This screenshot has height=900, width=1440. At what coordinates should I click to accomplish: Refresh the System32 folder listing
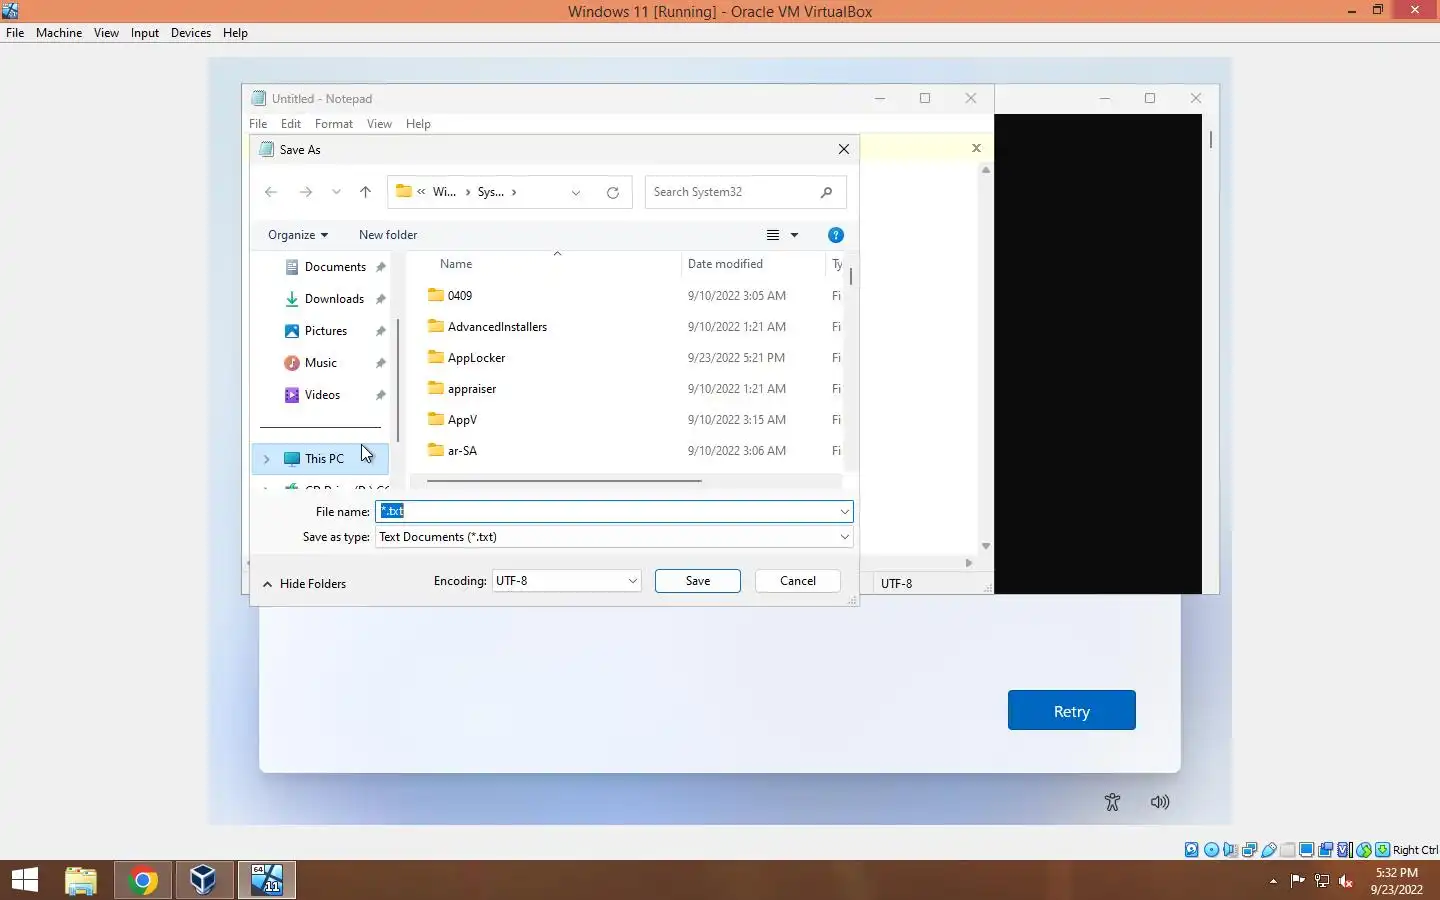[613, 192]
